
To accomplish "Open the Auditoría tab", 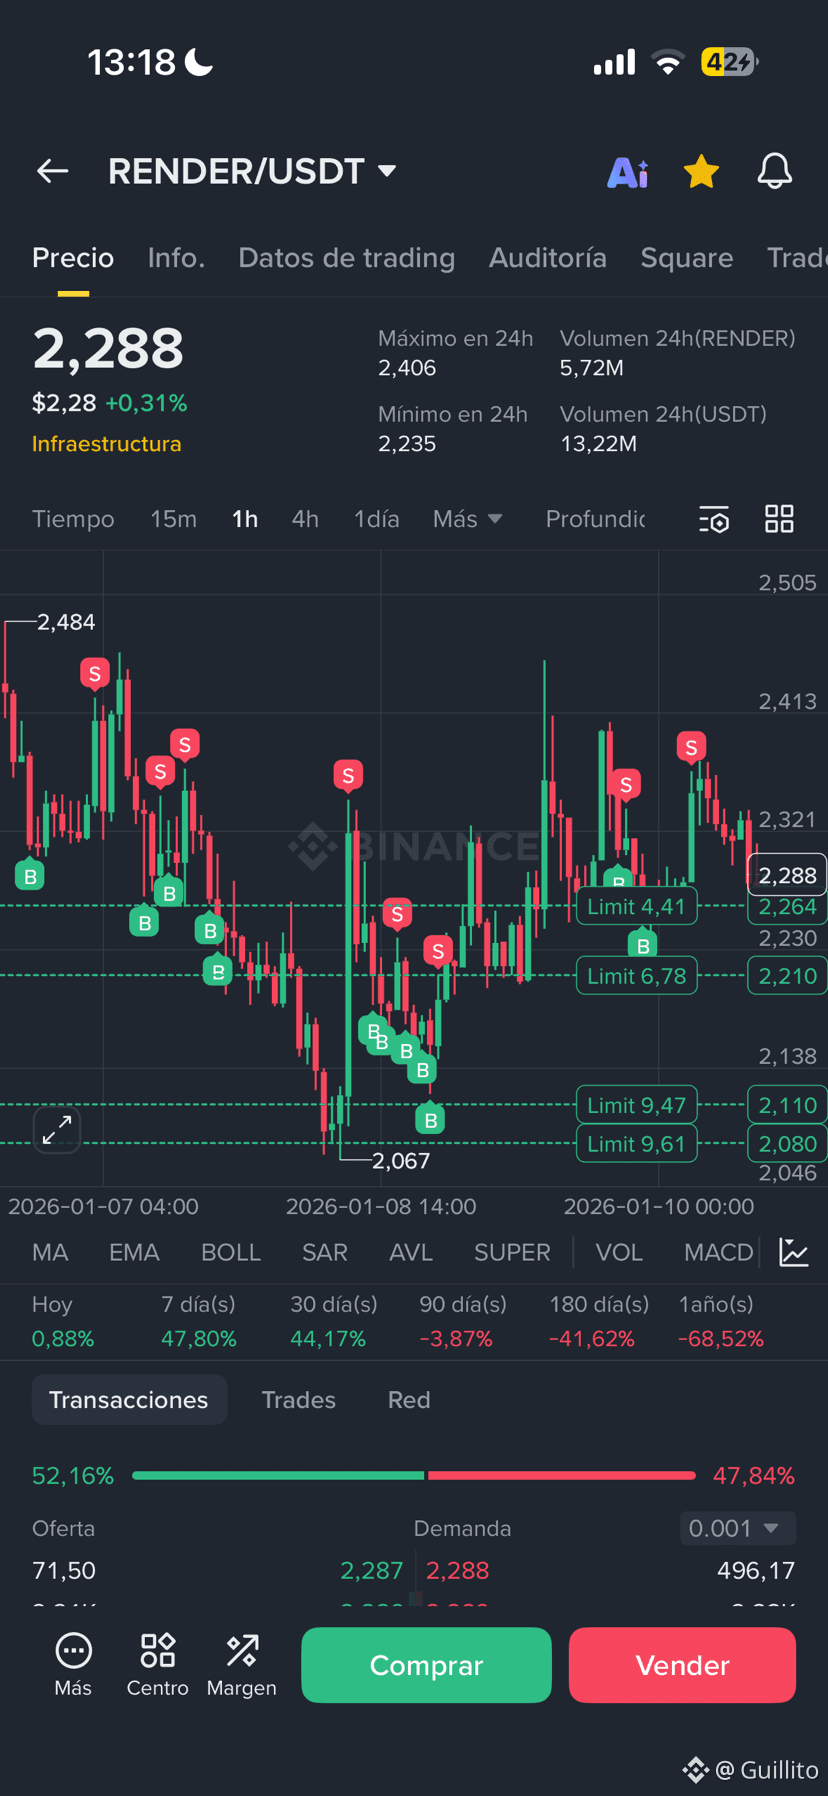I will (547, 258).
